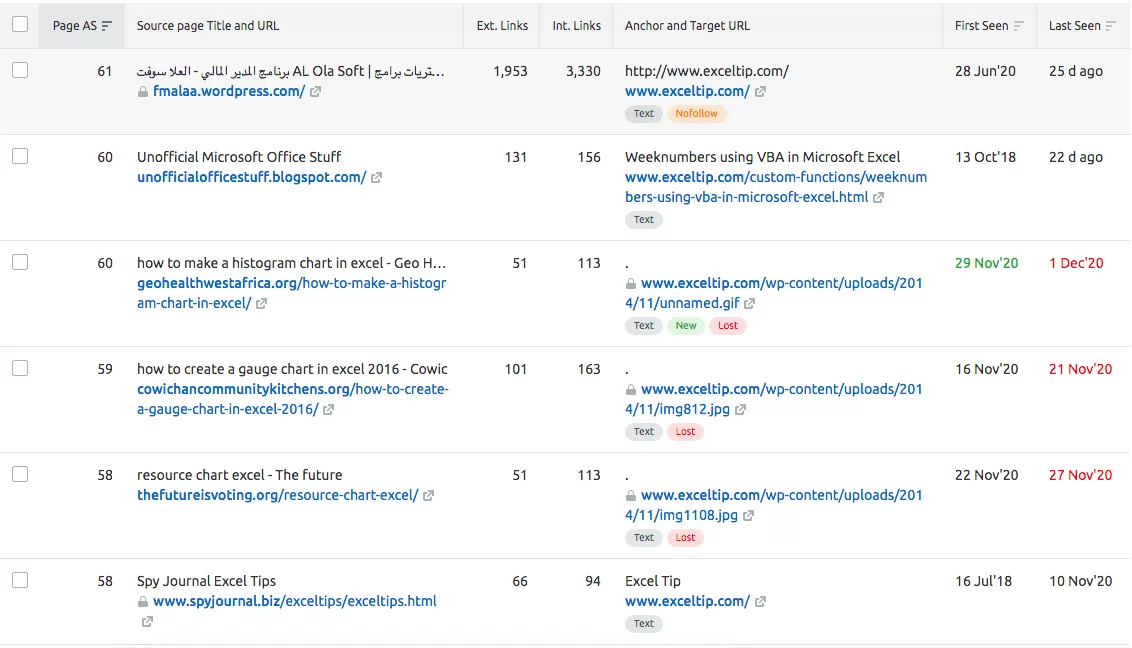This screenshot has height=648, width=1132.
Task: Click external link icon under spyjournal.biz URL
Action: coord(147,622)
